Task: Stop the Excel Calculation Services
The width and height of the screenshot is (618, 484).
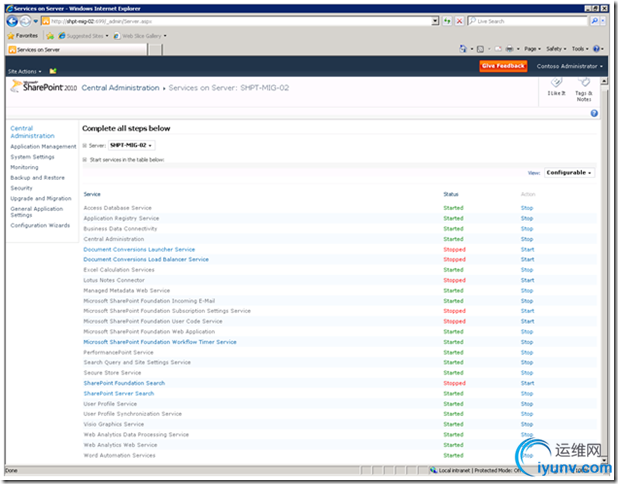Action: pyautogui.click(x=527, y=270)
